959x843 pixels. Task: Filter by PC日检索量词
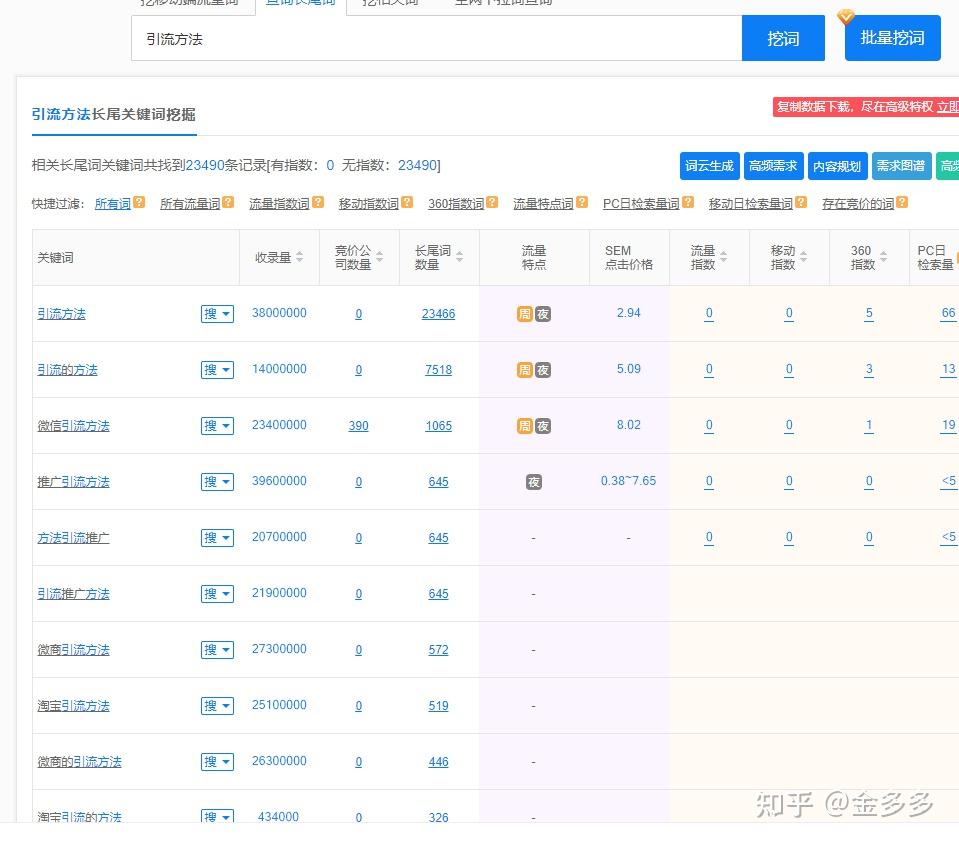(641, 204)
